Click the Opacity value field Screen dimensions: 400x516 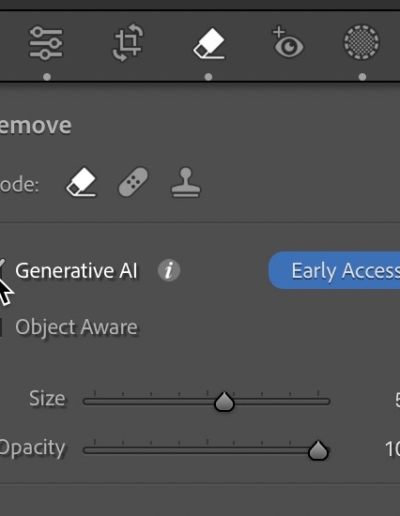[393, 449]
